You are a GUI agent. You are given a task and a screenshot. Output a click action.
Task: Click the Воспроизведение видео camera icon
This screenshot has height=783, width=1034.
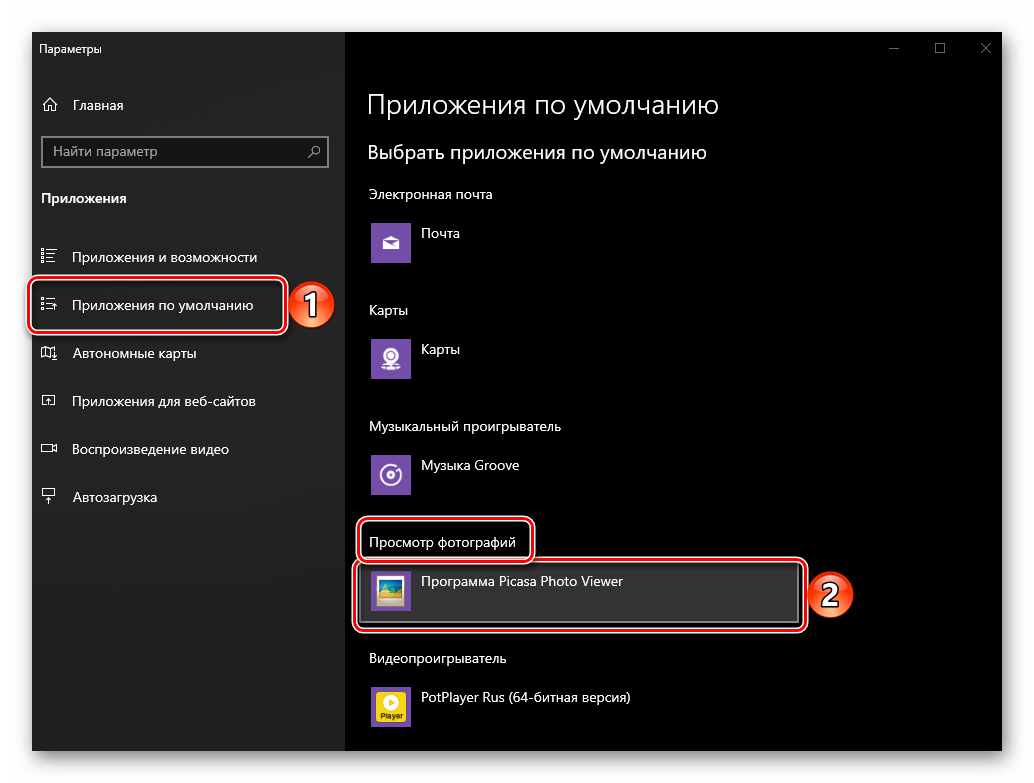(49, 449)
